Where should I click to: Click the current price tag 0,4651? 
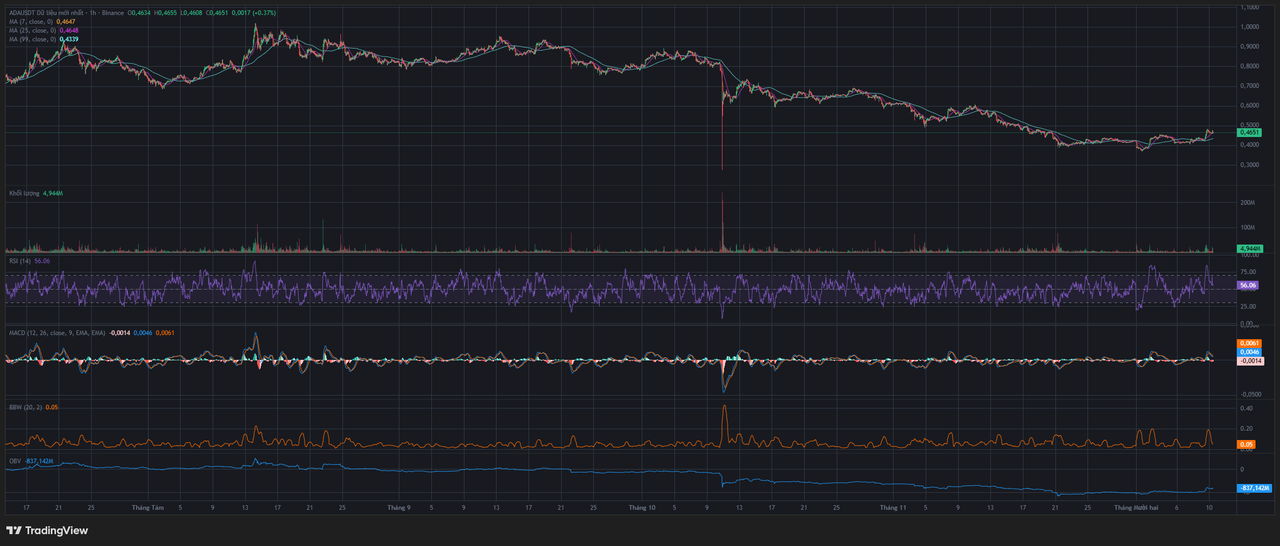(1250, 132)
